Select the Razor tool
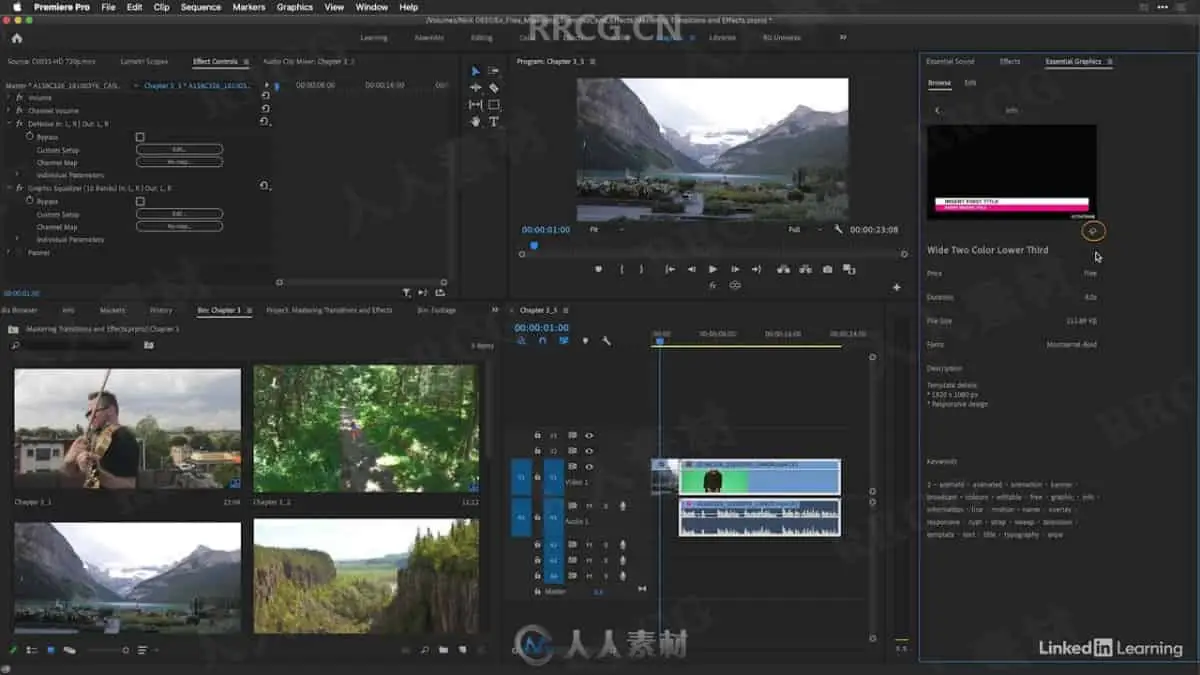Screen dimensions: 1200x675 494,87
